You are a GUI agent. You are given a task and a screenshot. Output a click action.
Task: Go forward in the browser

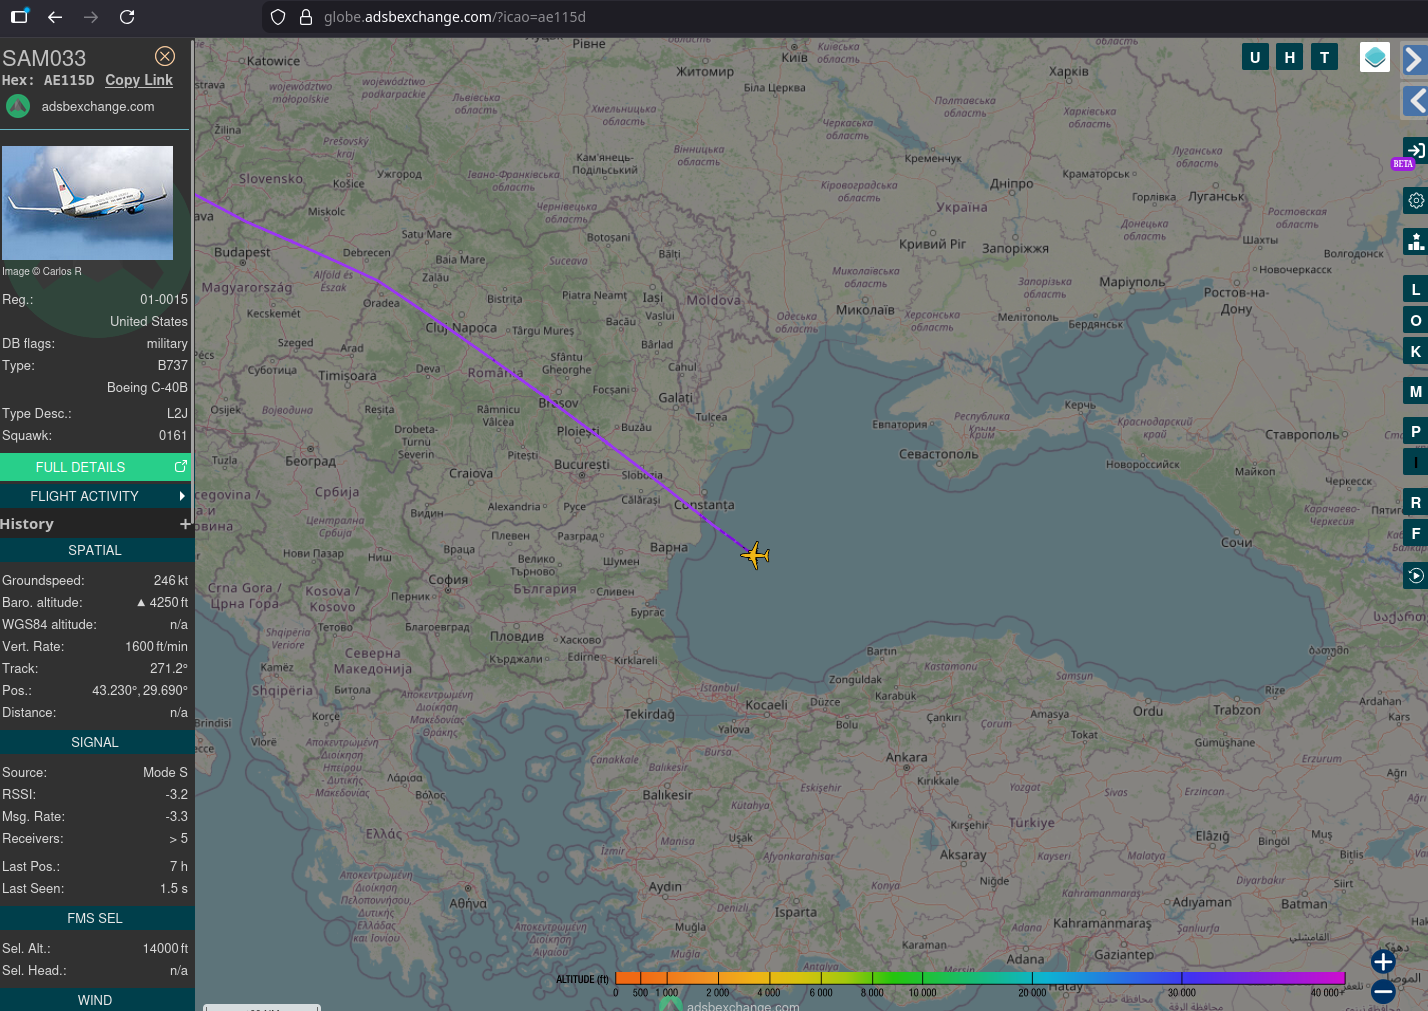(x=91, y=17)
